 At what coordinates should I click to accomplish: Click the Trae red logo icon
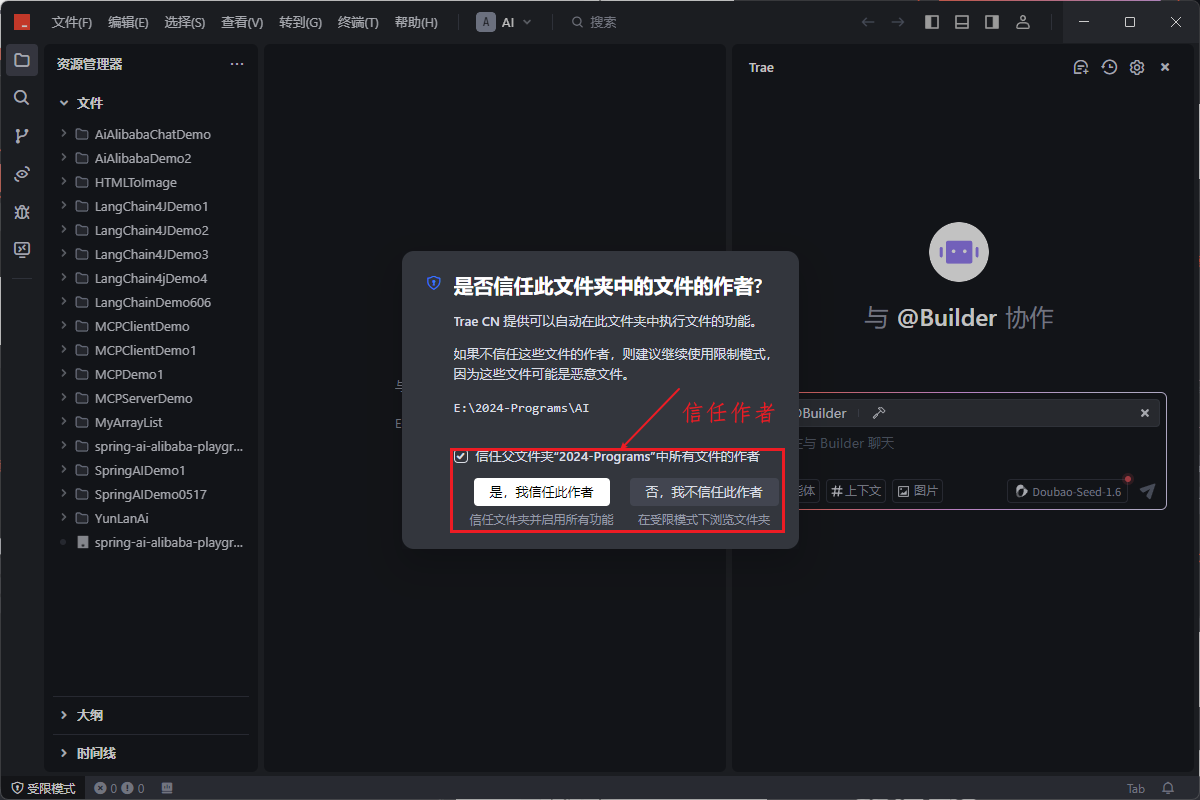tap(22, 22)
